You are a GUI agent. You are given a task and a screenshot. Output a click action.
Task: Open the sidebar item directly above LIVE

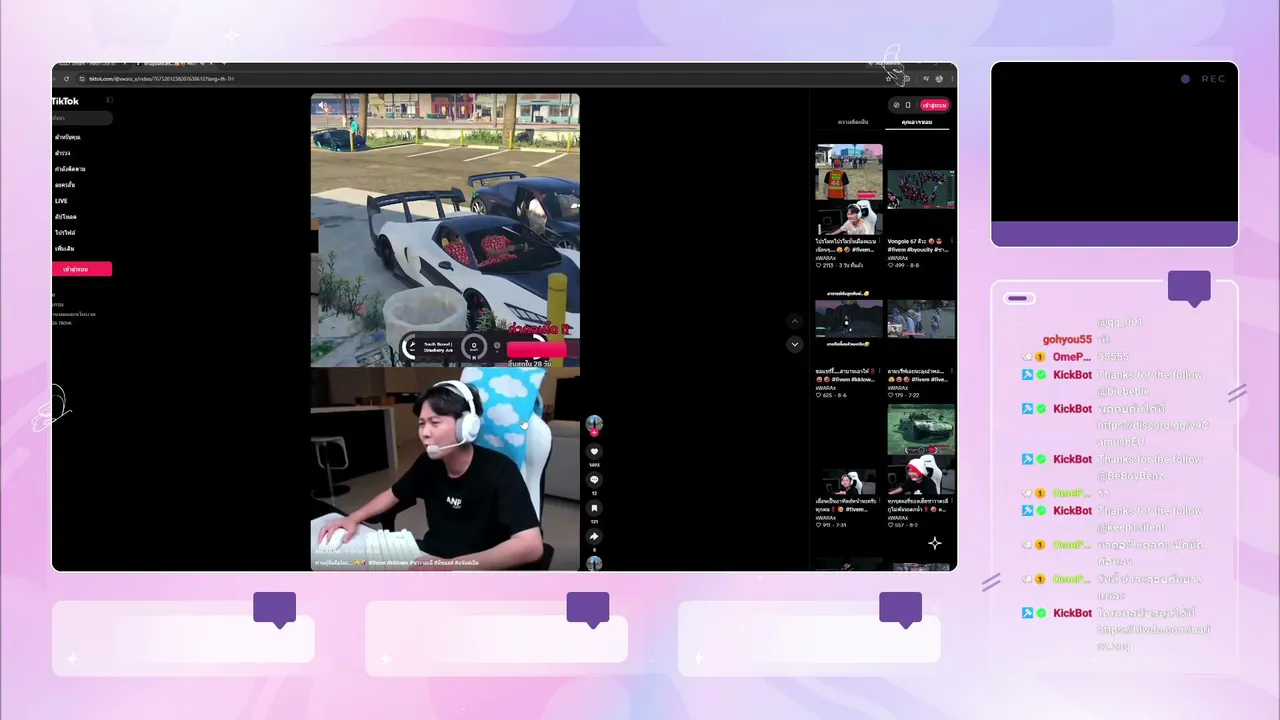(66, 185)
